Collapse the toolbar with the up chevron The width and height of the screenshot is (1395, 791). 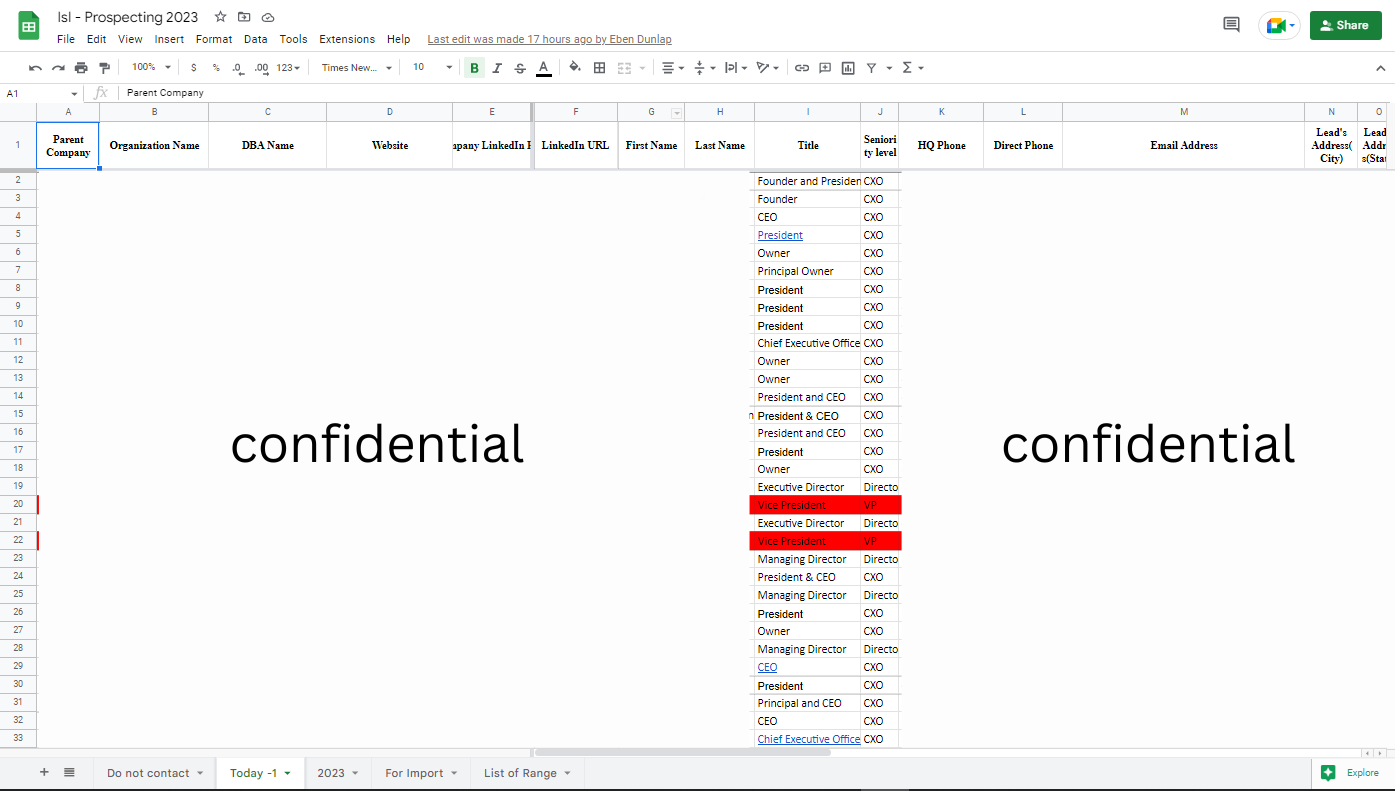point(1381,68)
